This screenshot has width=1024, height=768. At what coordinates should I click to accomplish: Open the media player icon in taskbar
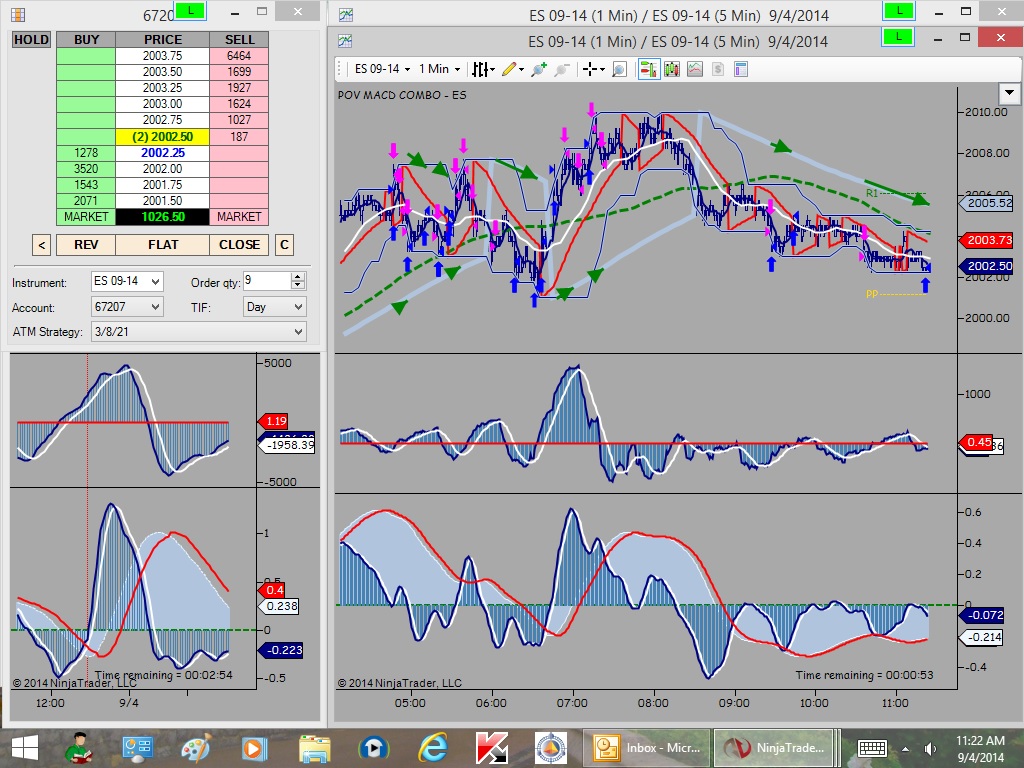pyautogui.click(x=255, y=748)
